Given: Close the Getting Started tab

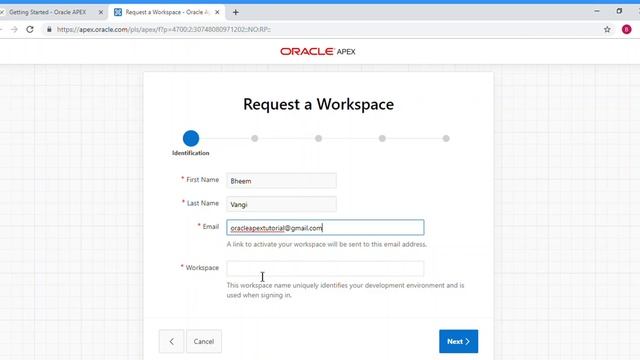Looking at the screenshot, I should [101, 12].
